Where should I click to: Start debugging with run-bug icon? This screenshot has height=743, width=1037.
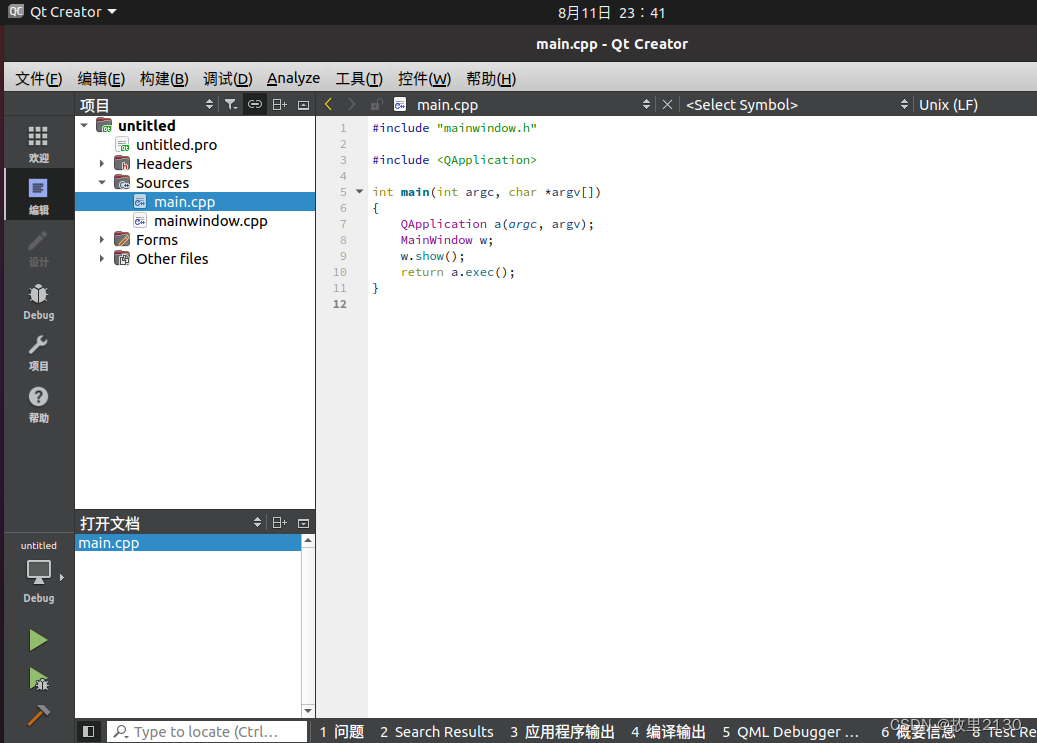tap(38, 678)
